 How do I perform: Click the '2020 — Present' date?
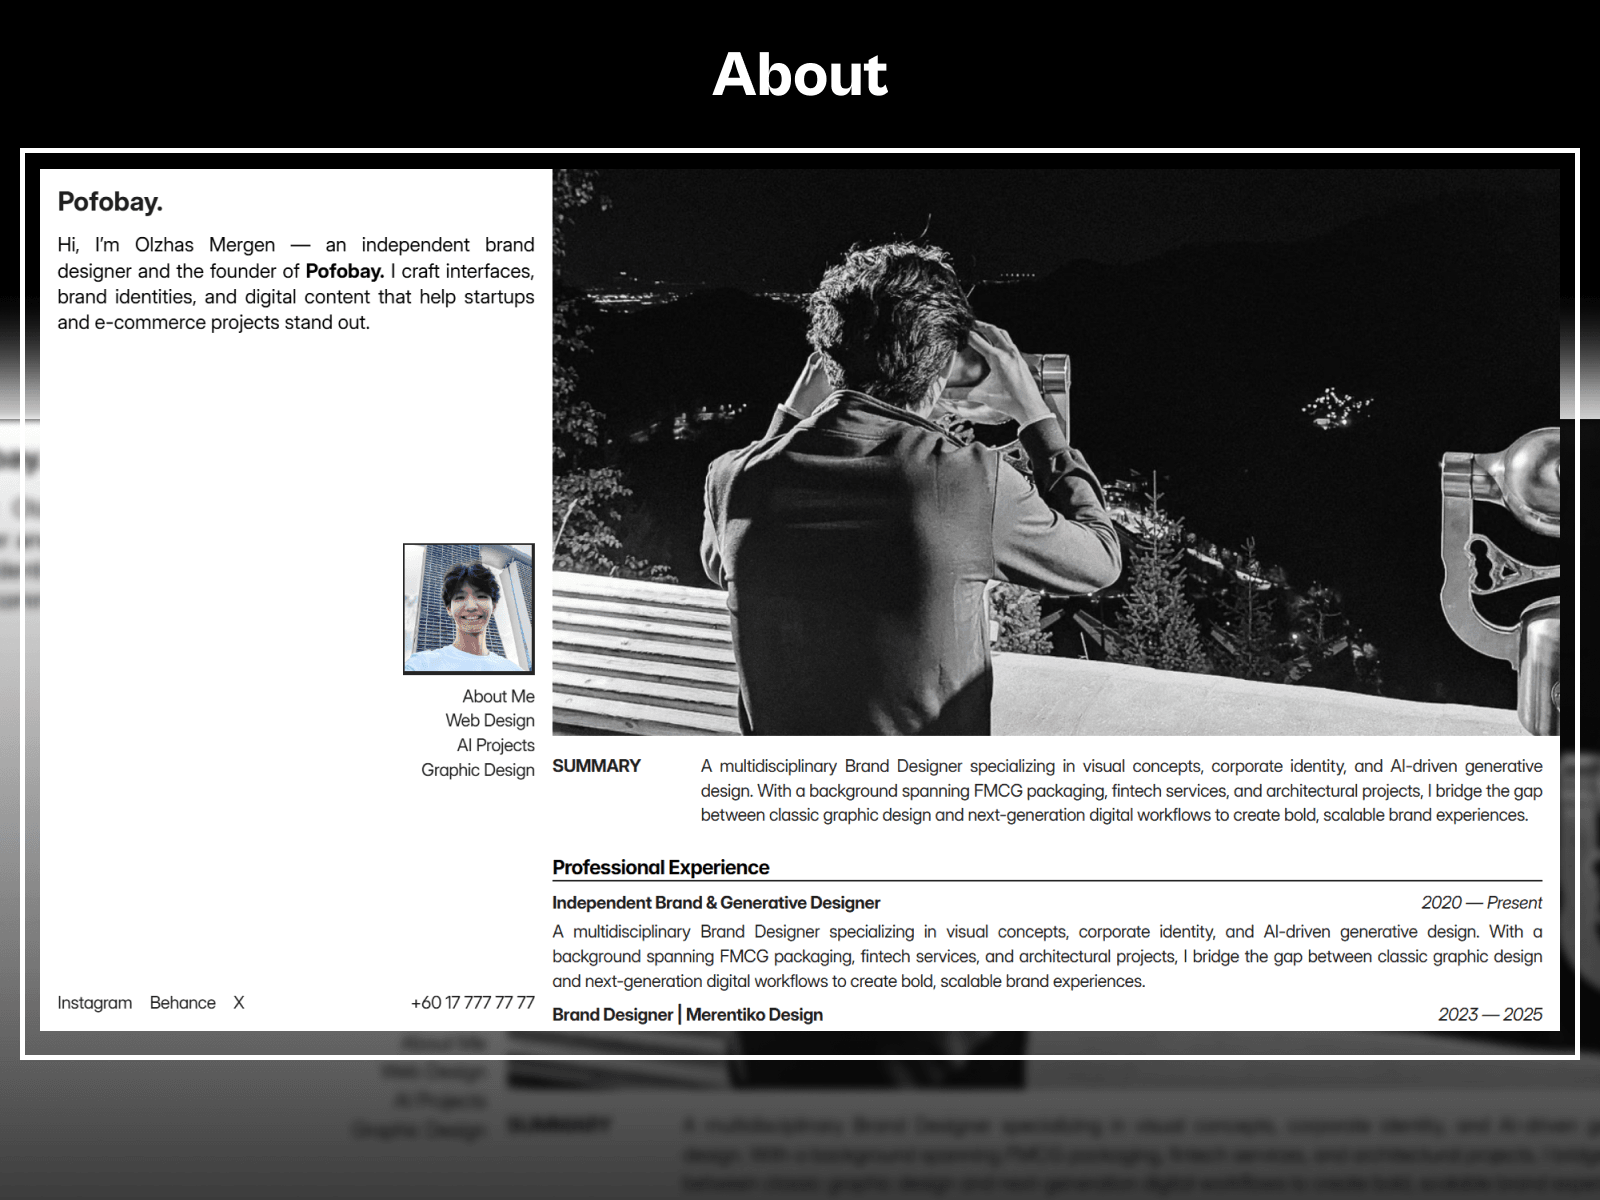tap(1481, 903)
